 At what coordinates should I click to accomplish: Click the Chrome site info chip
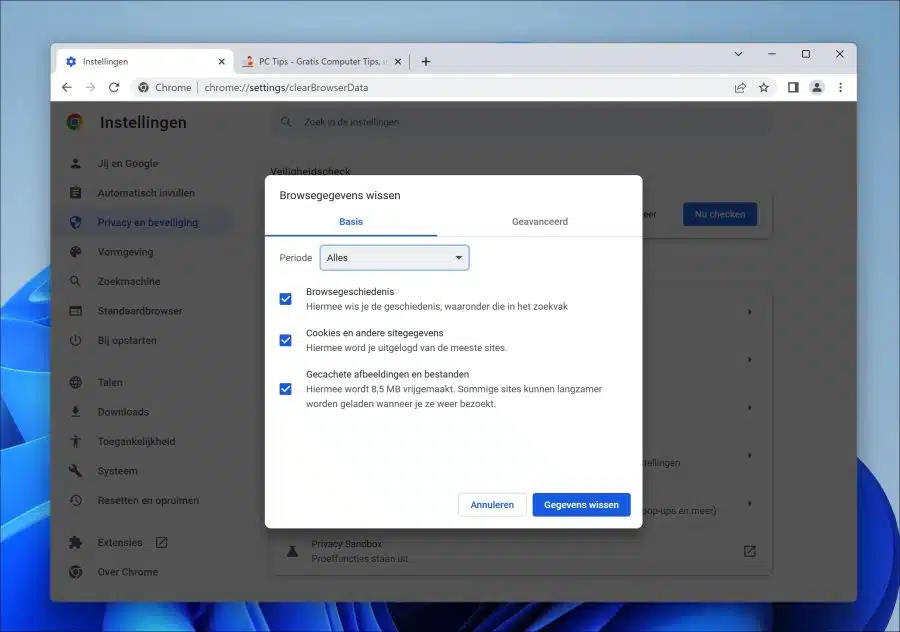pyautogui.click(x=165, y=87)
